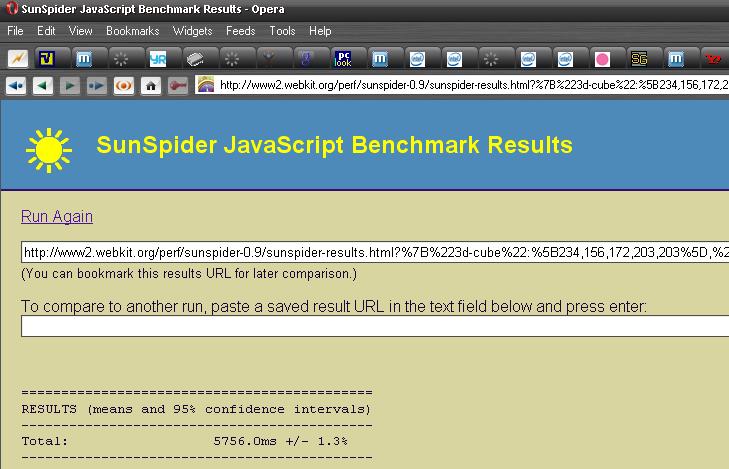The height and width of the screenshot is (469, 729).
Task: Open the Edit menu
Action: point(46,31)
